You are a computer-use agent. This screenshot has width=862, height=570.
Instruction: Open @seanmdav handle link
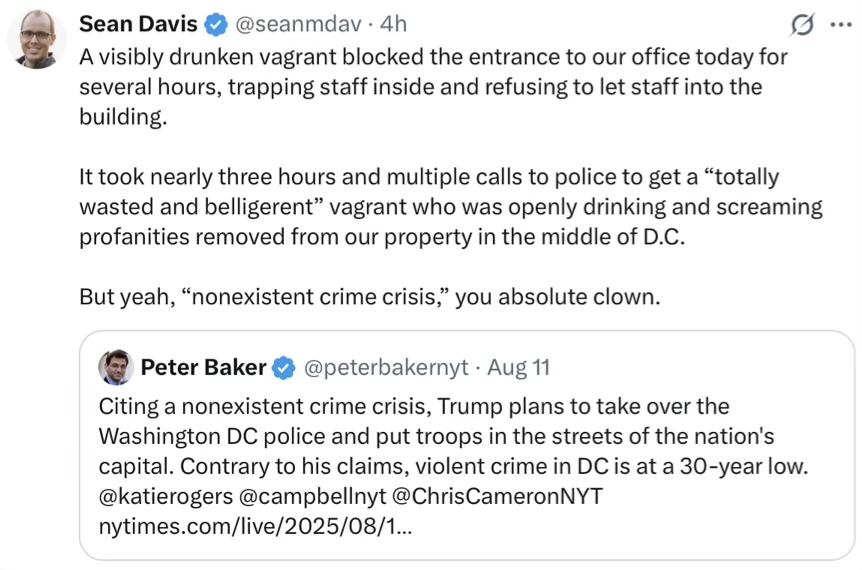coord(299,24)
